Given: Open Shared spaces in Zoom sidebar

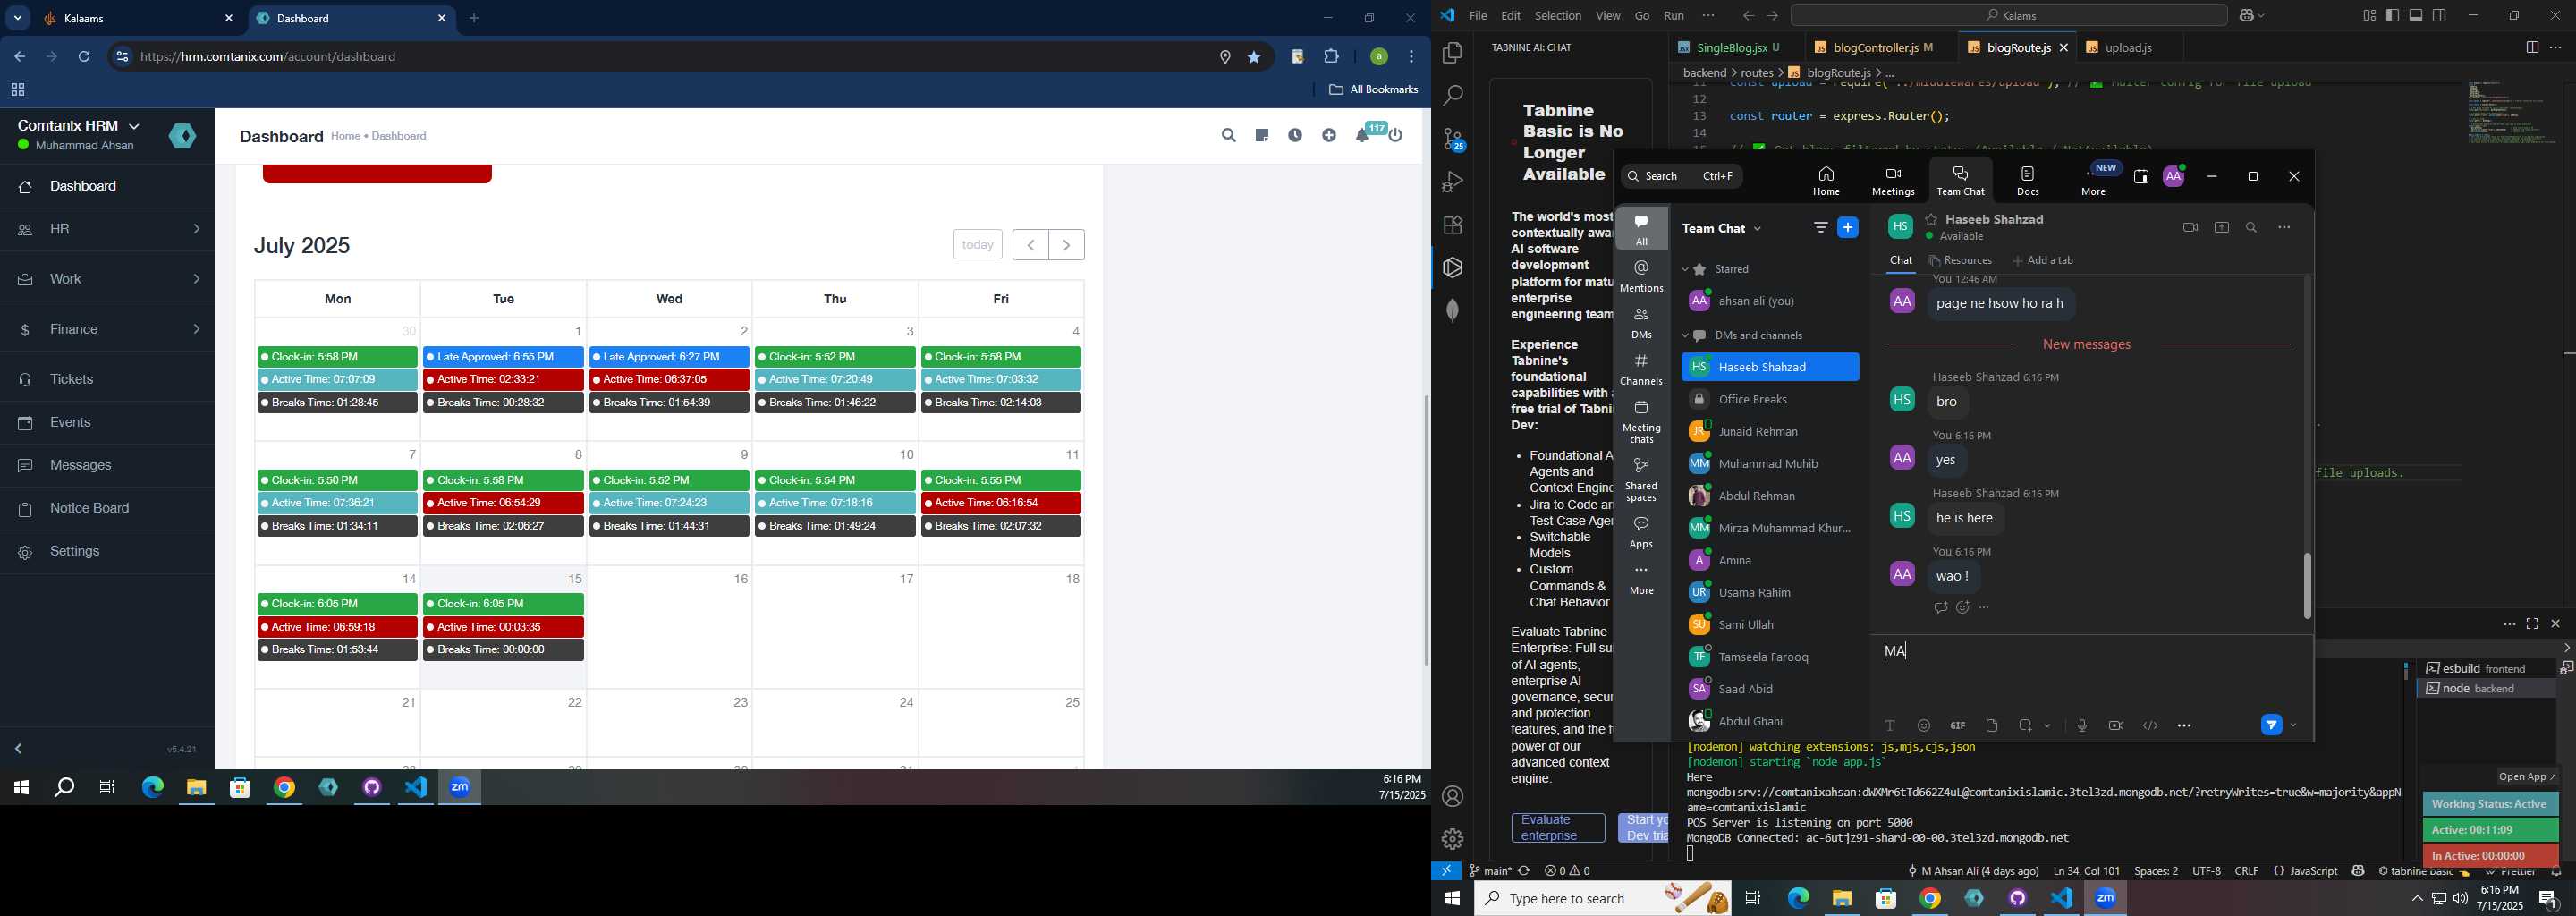Looking at the screenshot, I should [x=1641, y=480].
